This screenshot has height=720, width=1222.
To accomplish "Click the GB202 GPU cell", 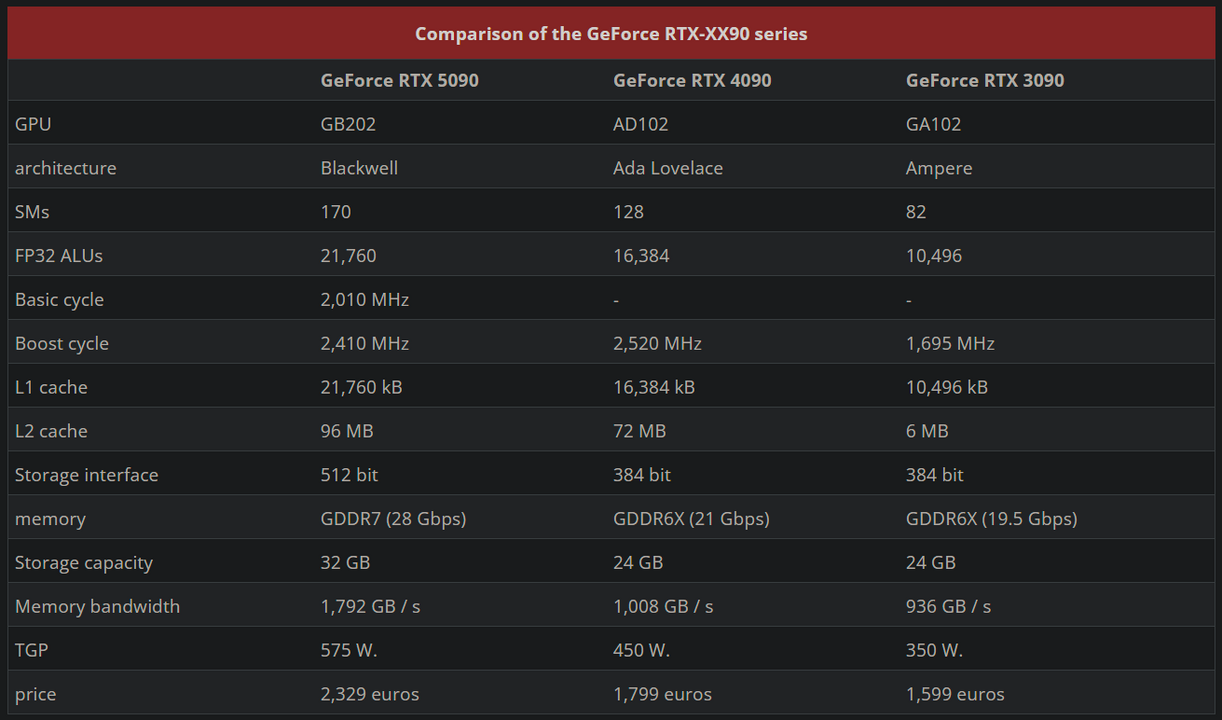I will 348,124.
